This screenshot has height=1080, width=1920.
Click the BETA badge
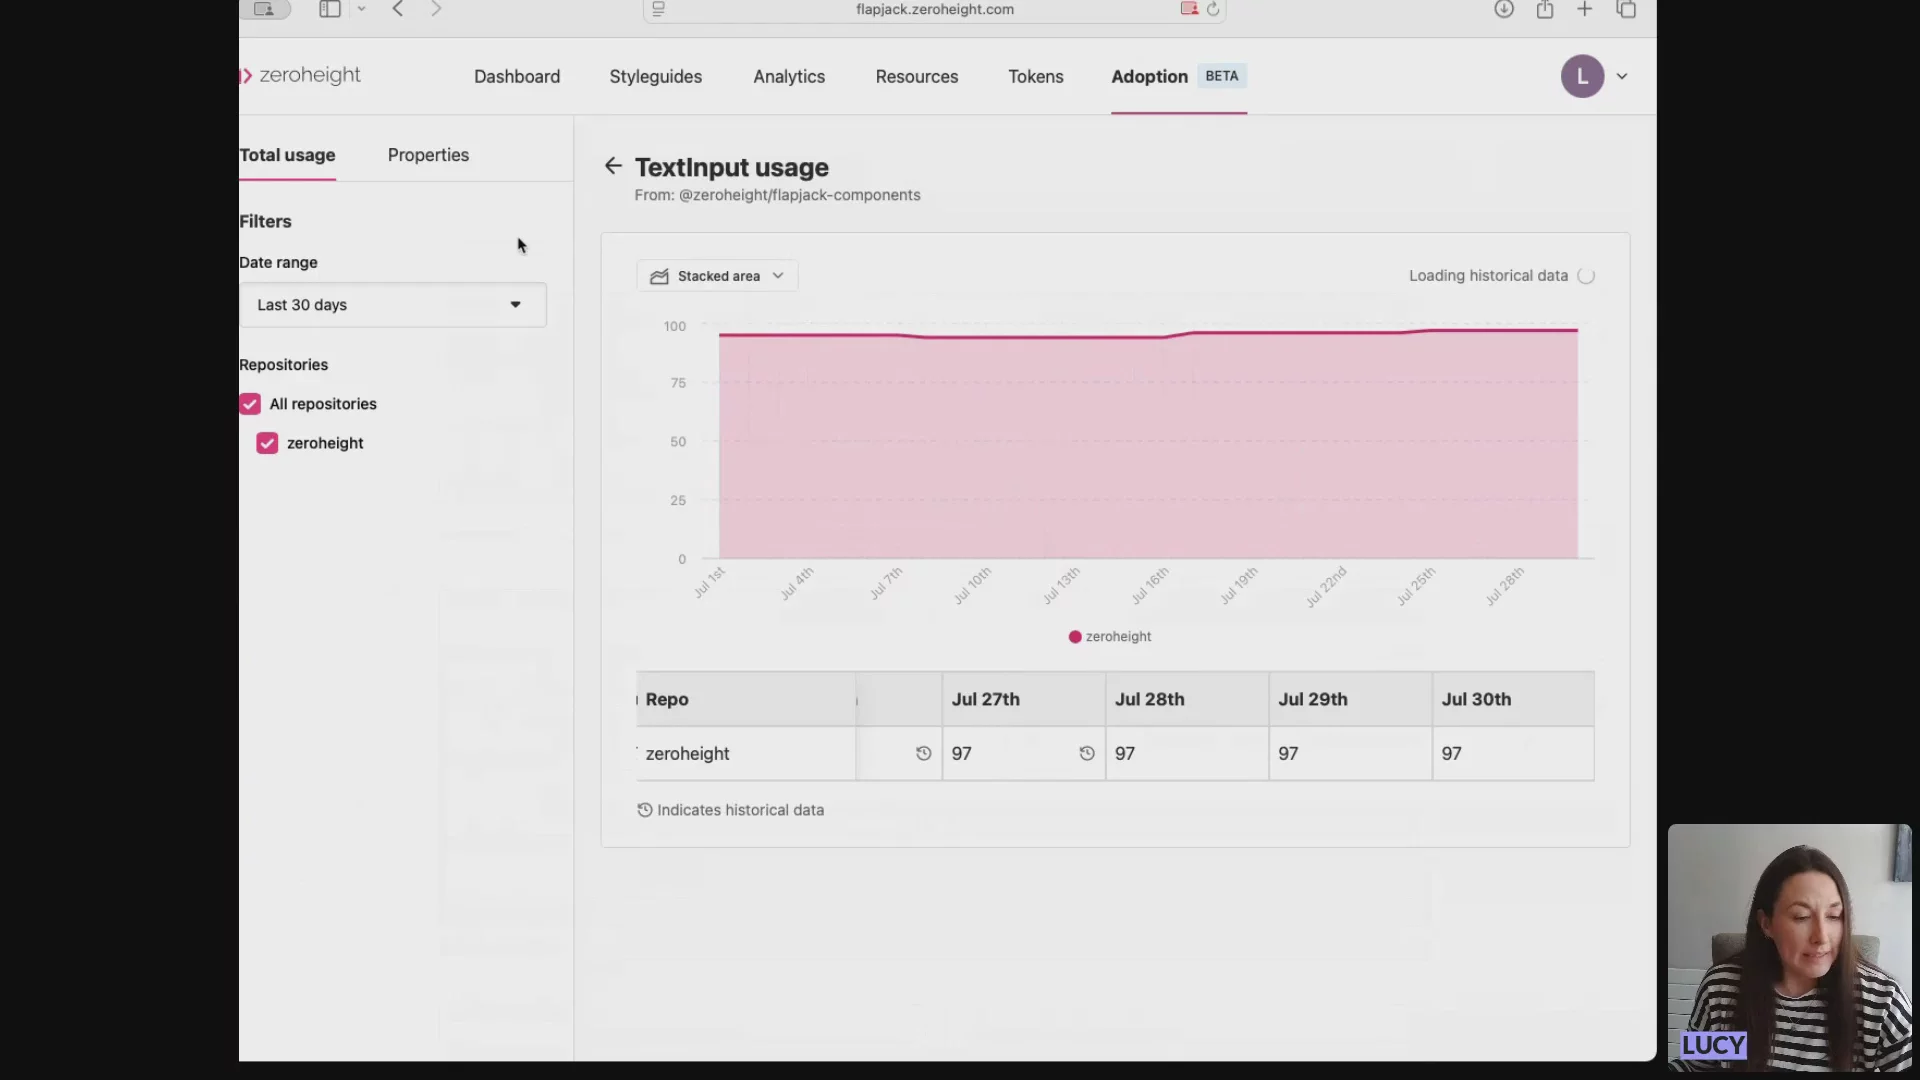pyautogui.click(x=1221, y=76)
